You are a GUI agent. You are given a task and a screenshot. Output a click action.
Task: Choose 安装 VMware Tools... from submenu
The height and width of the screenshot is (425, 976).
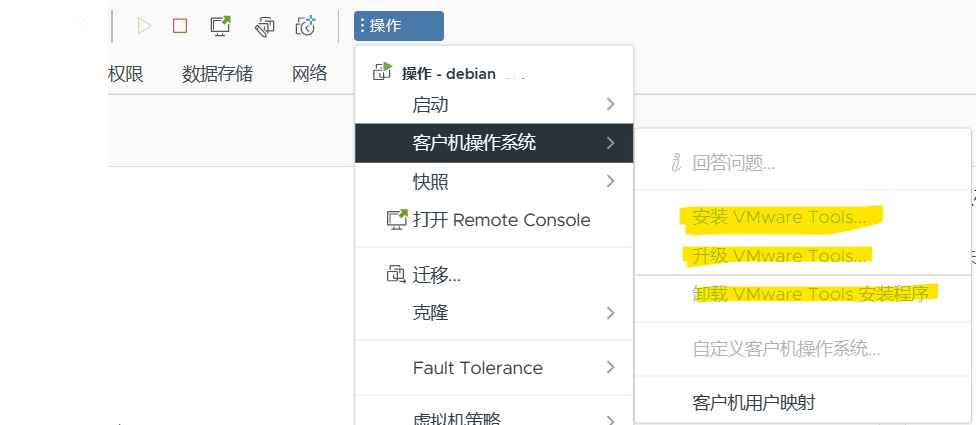coord(779,218)
